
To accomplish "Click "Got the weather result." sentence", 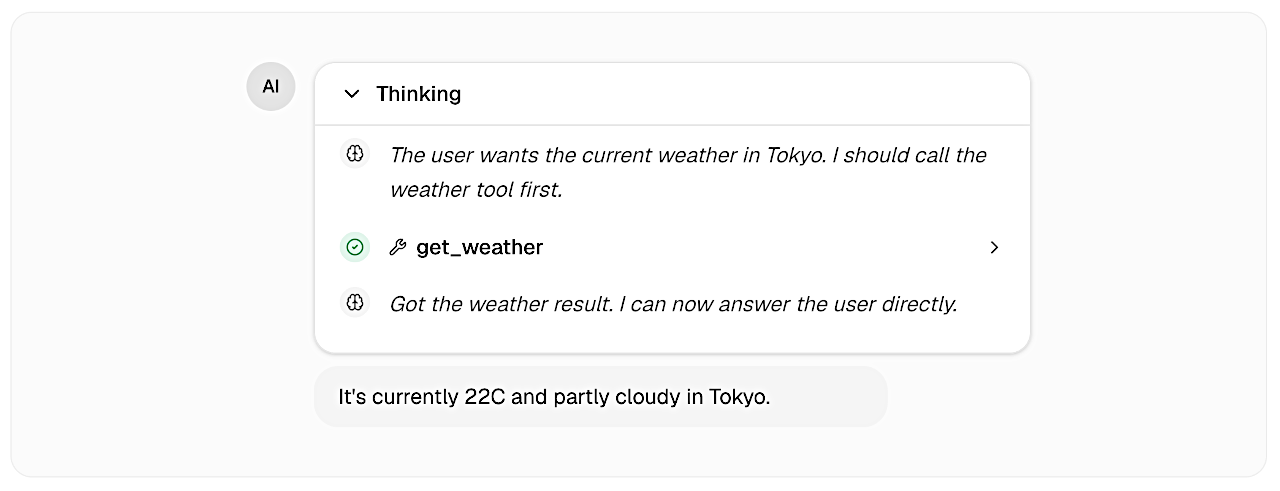I will coord(498,303).
